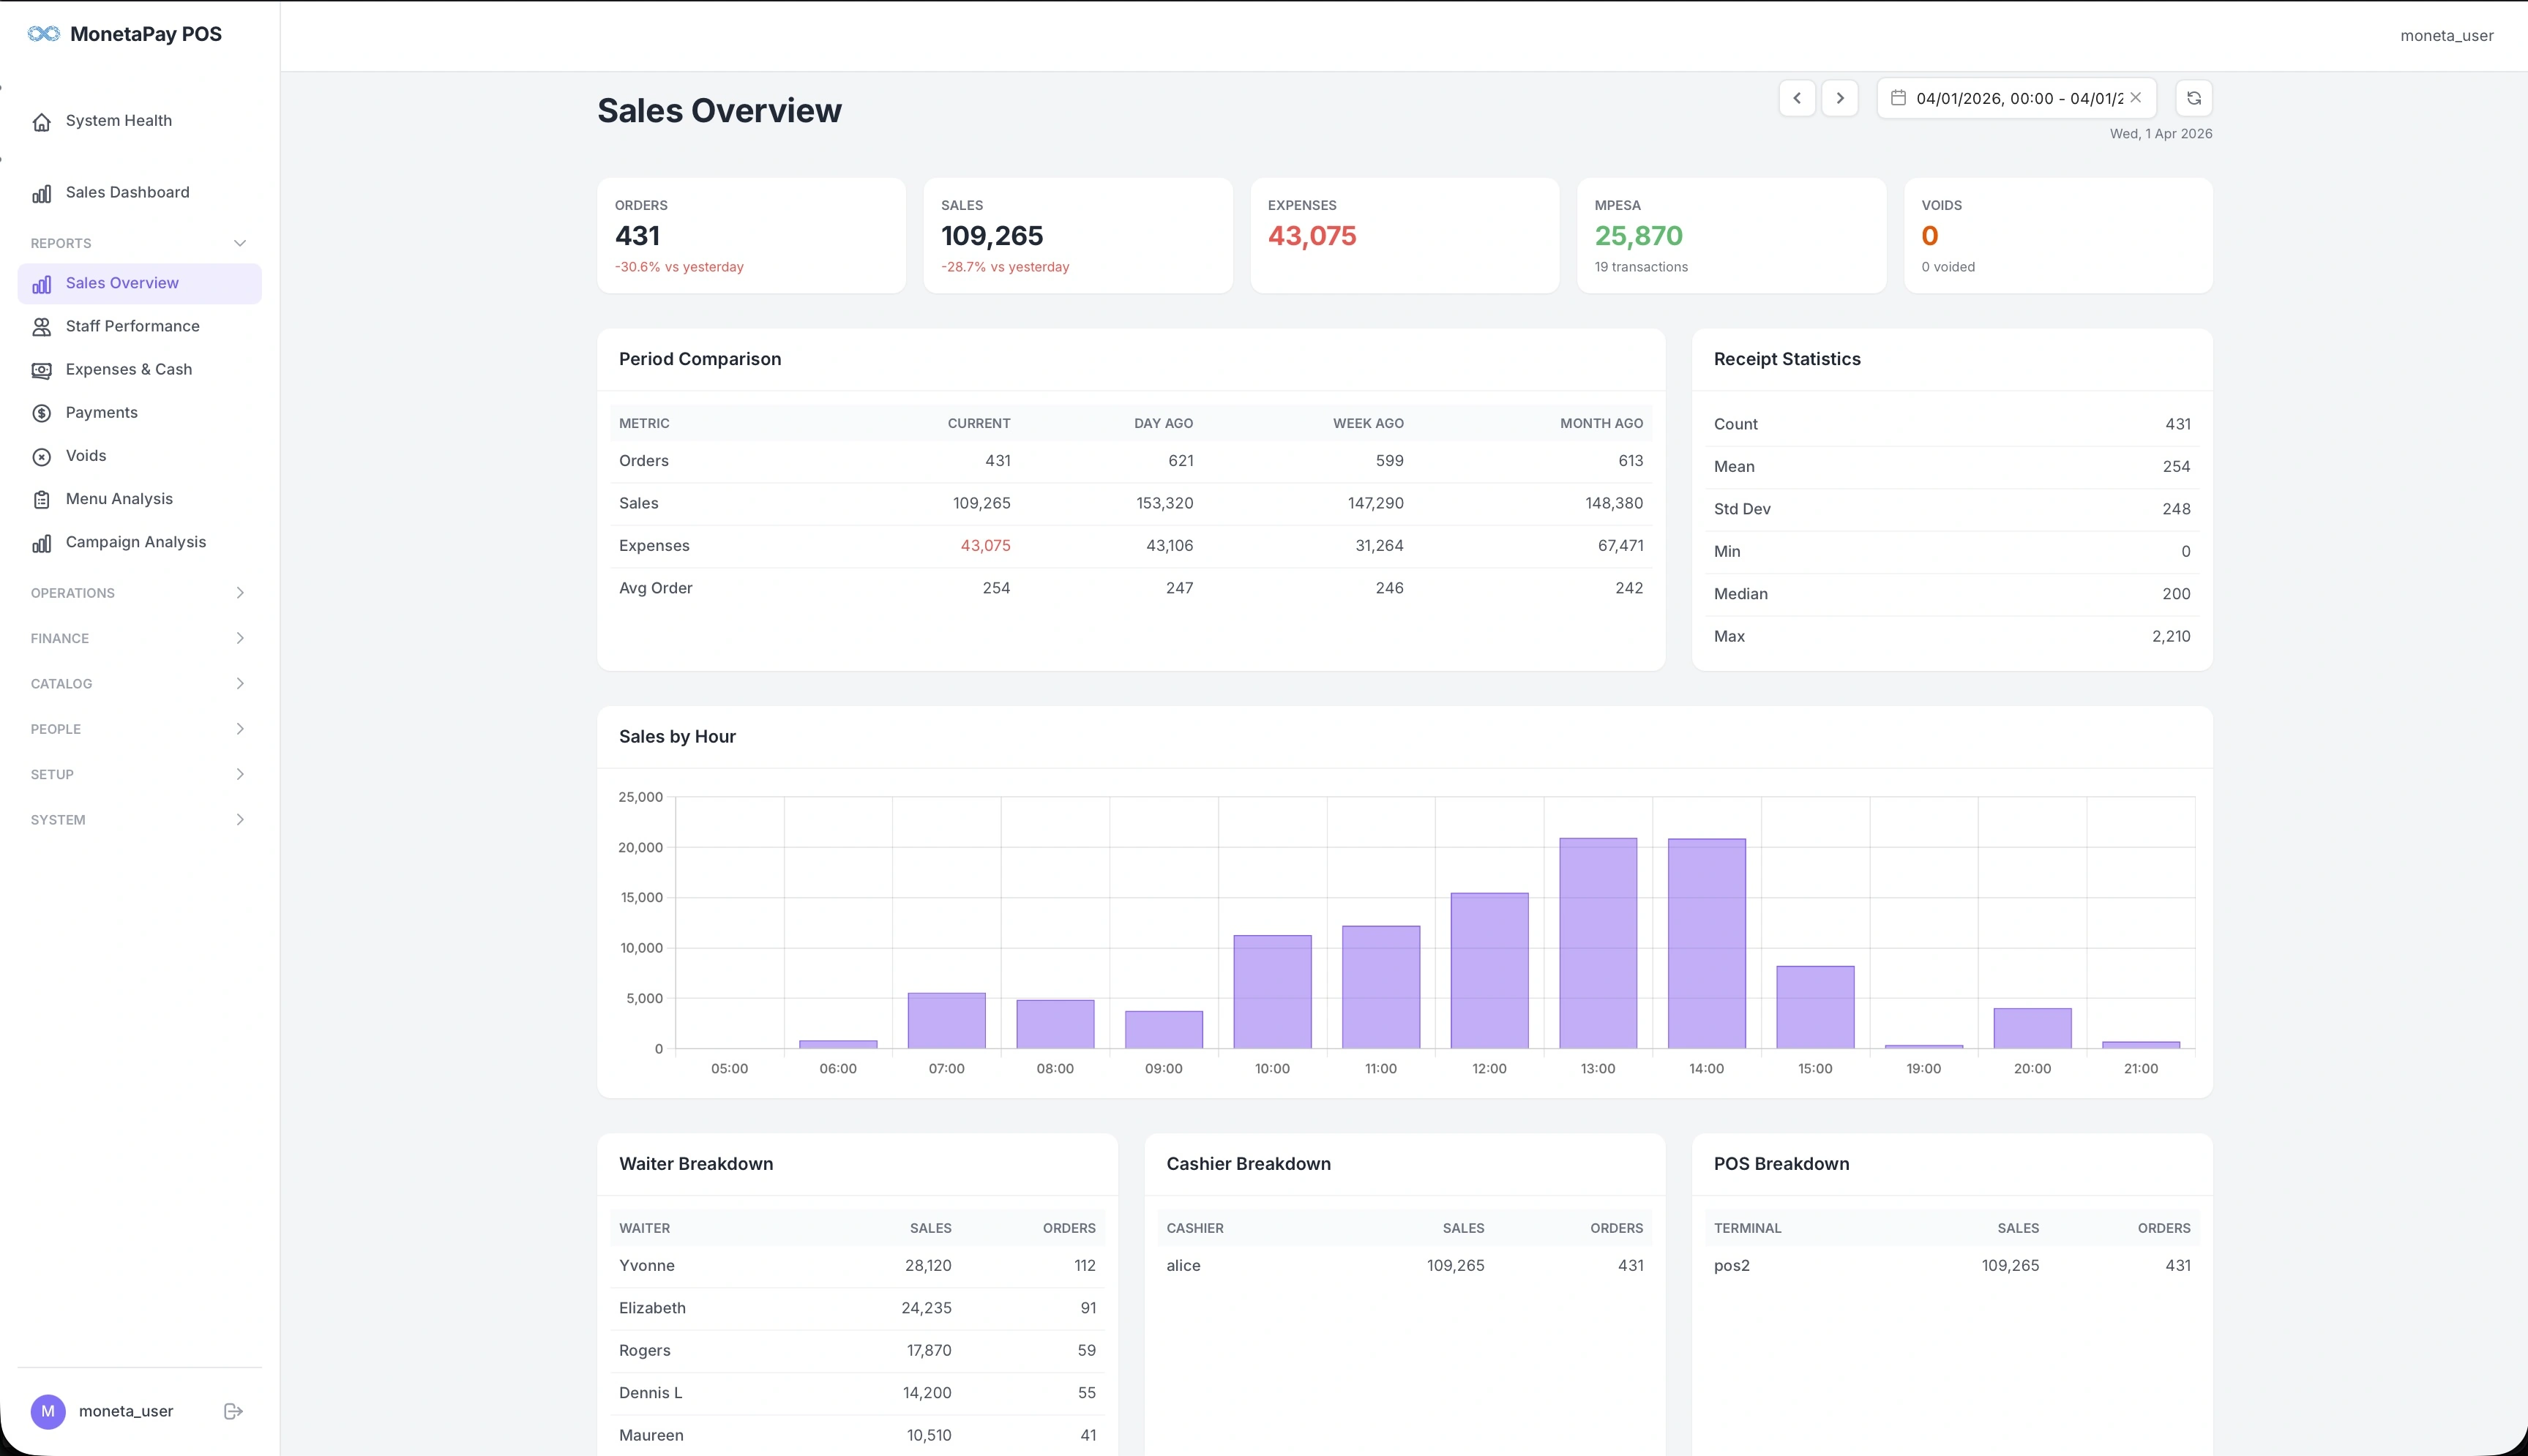Click the EXPENSES summary card
This screenshot has width=2528, height=1456.
pos(1405,236)
